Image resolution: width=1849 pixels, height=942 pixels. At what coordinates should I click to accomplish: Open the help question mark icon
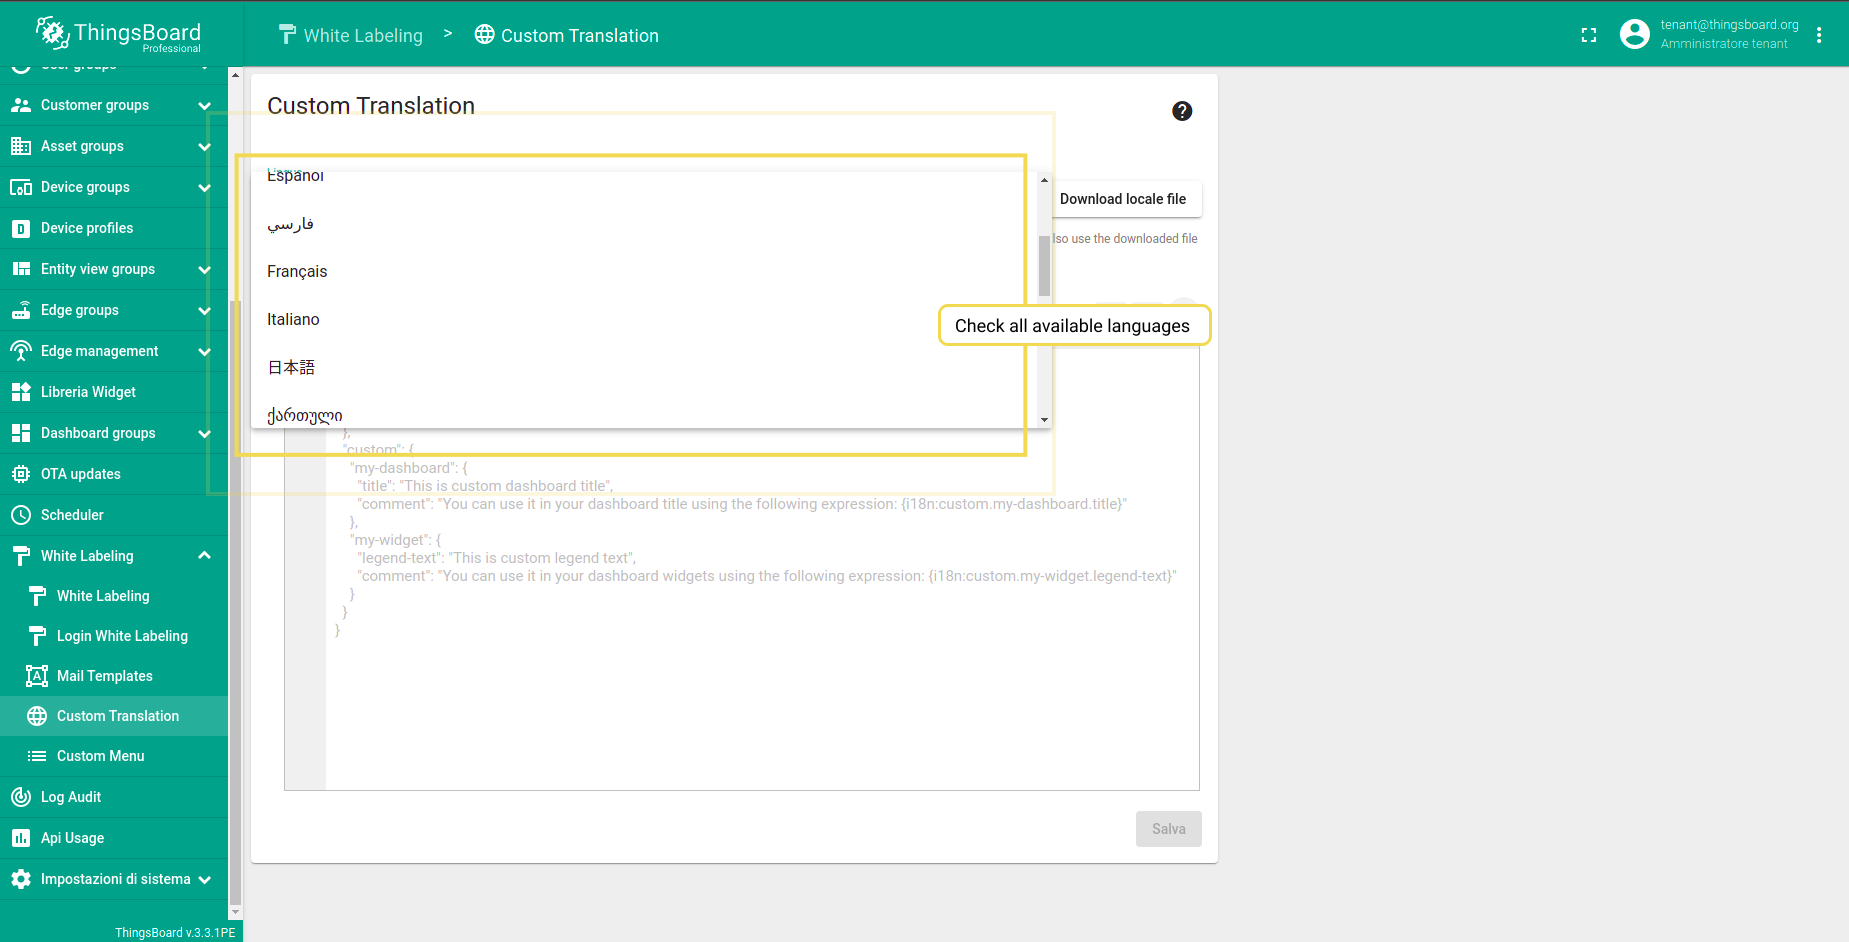(x=1182, y=111)
